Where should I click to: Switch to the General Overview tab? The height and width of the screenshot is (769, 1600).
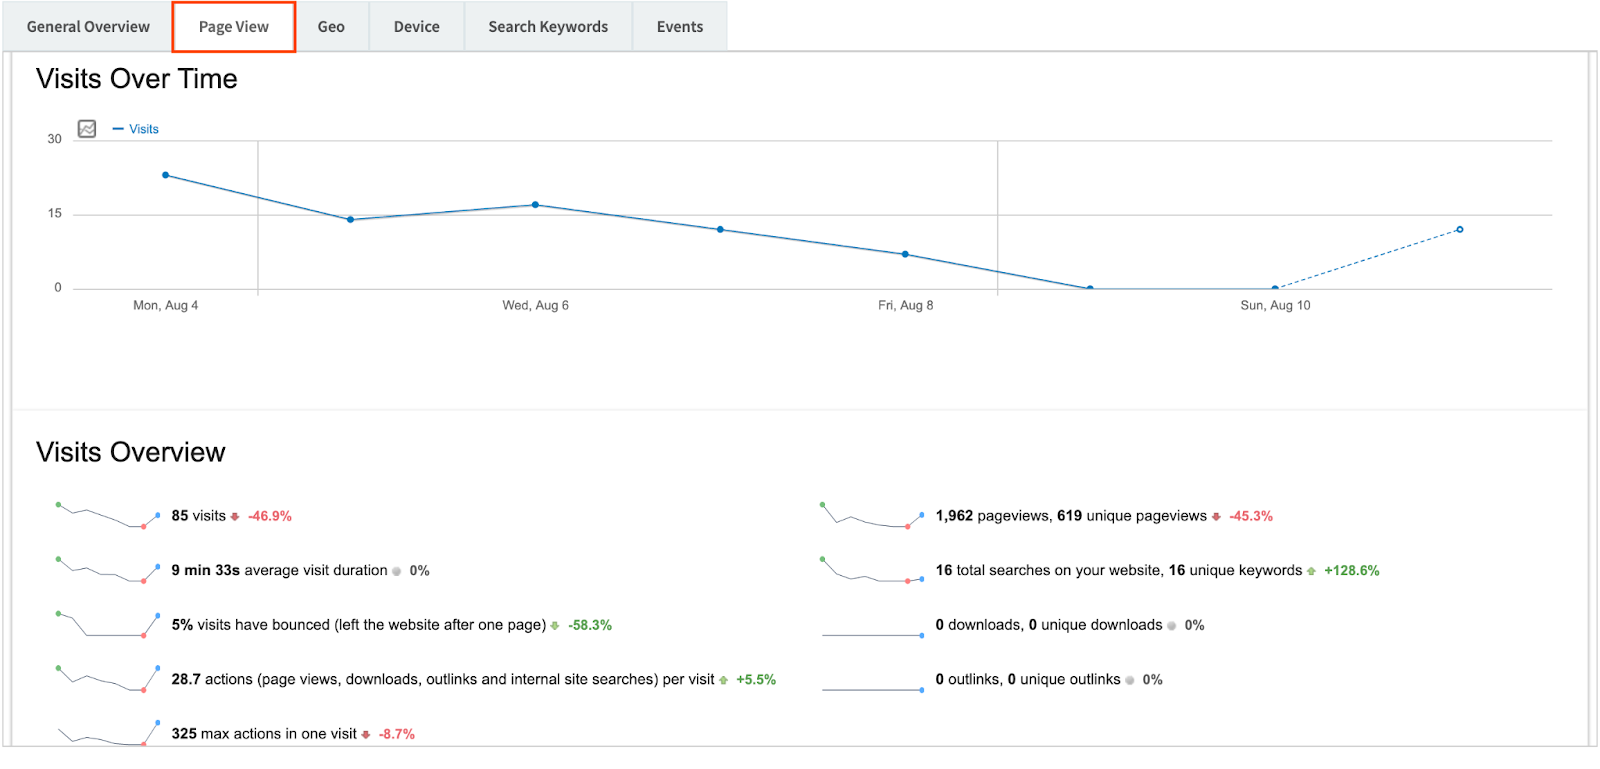click(x=88, y=27)
